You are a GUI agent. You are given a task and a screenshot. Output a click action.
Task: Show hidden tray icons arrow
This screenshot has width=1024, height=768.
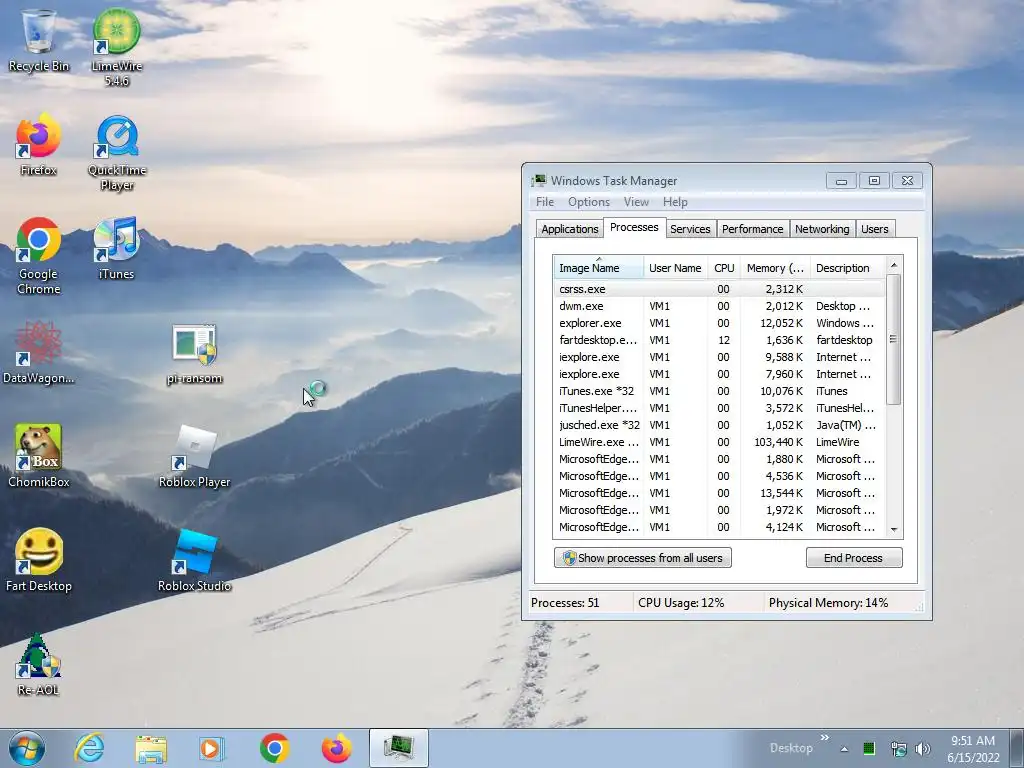pos(844,749)
